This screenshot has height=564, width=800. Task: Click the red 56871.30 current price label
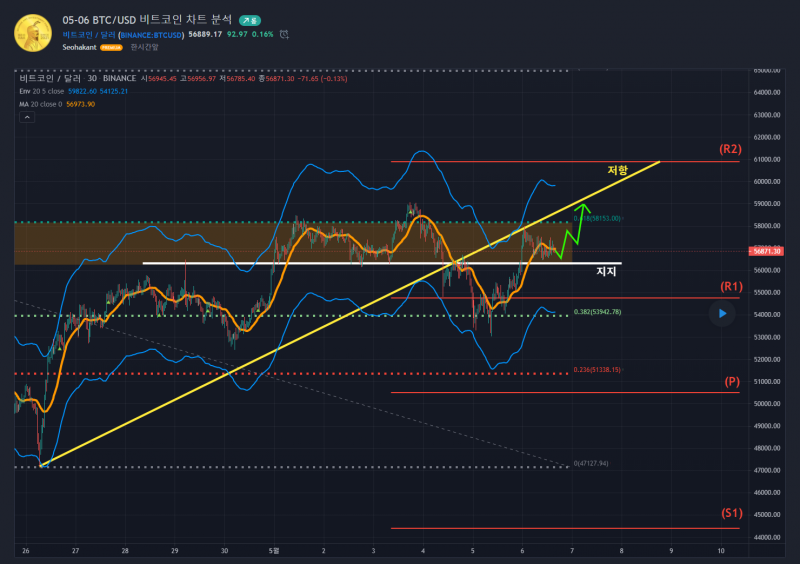pyautogui.click(x=768, y=251)
